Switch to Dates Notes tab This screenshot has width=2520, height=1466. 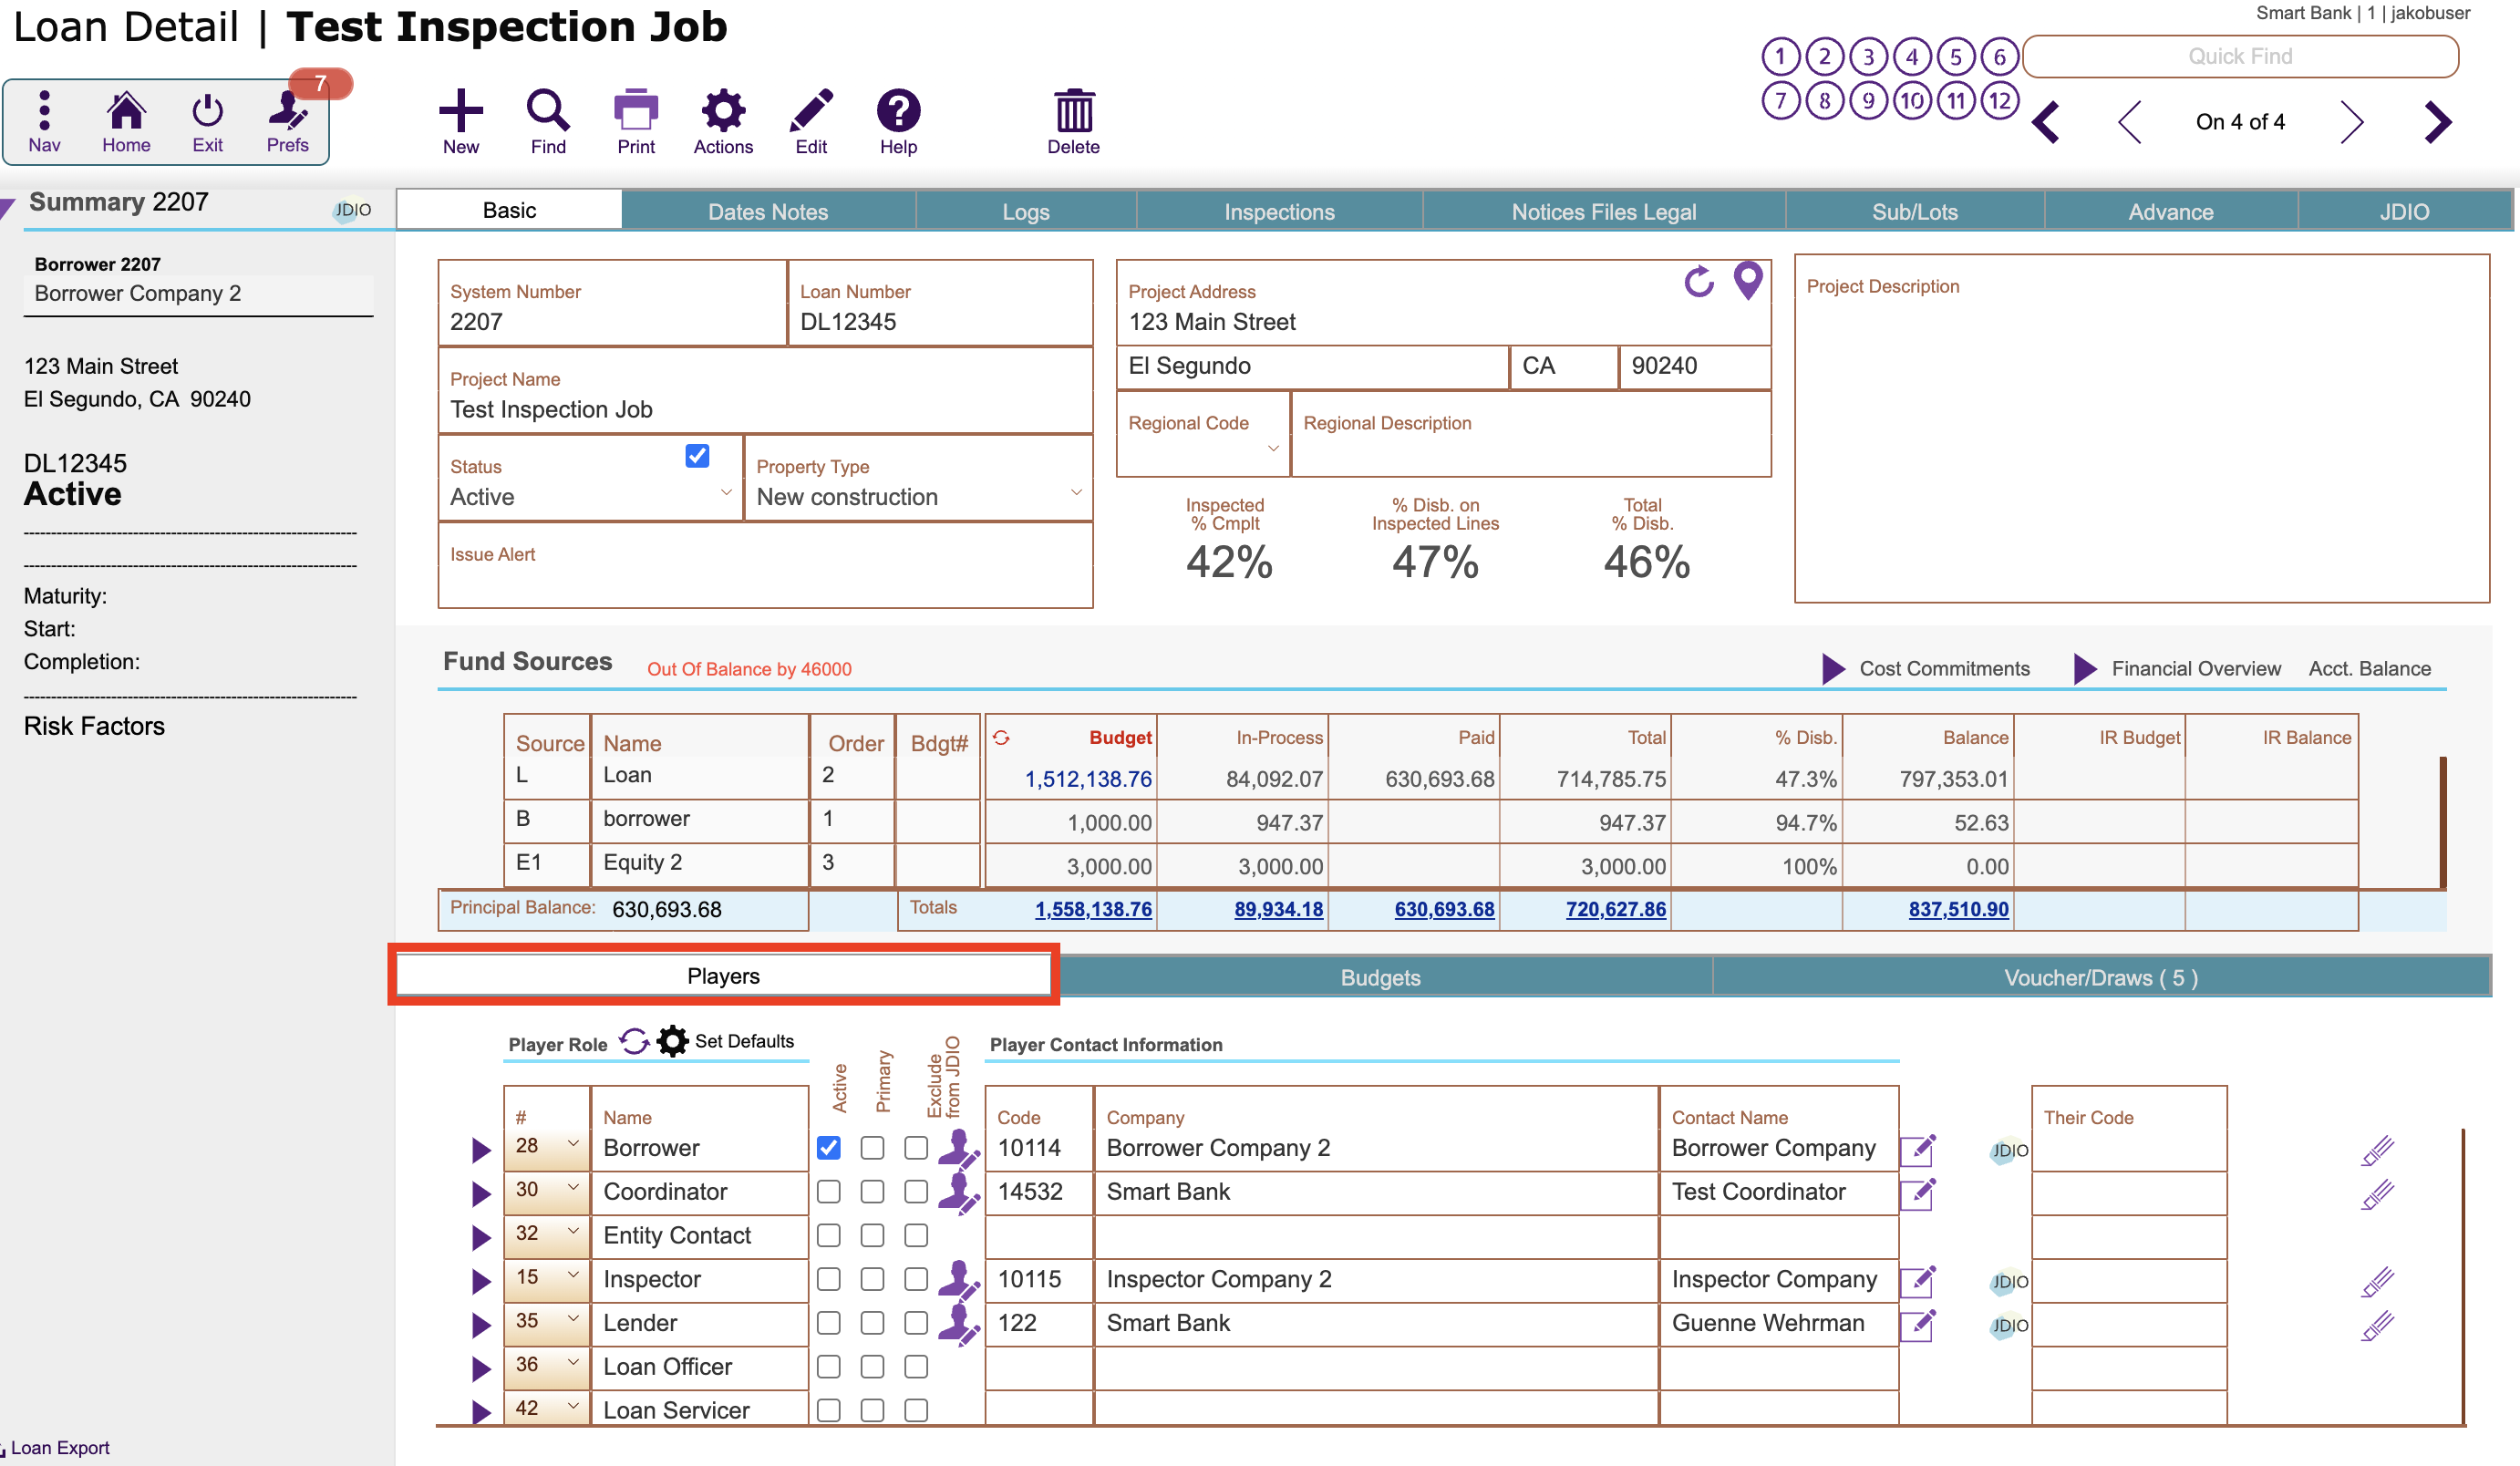(x=768, y=212)
